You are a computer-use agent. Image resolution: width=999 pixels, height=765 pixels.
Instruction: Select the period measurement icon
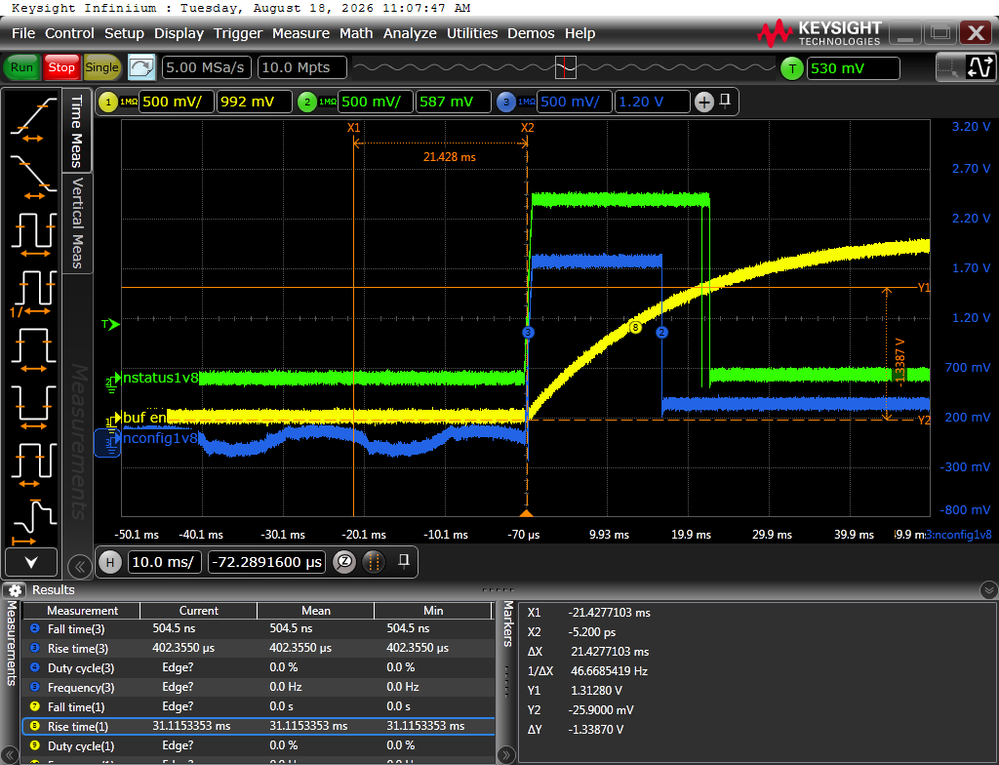coord(34,234)
